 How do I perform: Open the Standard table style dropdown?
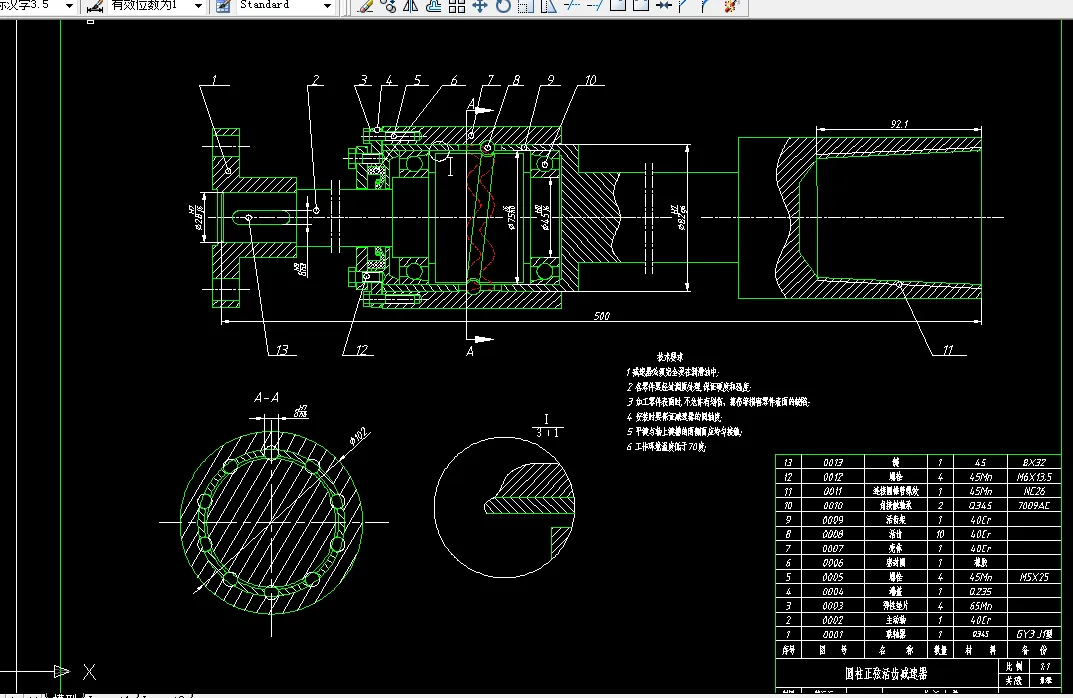(x=327, y=6)
